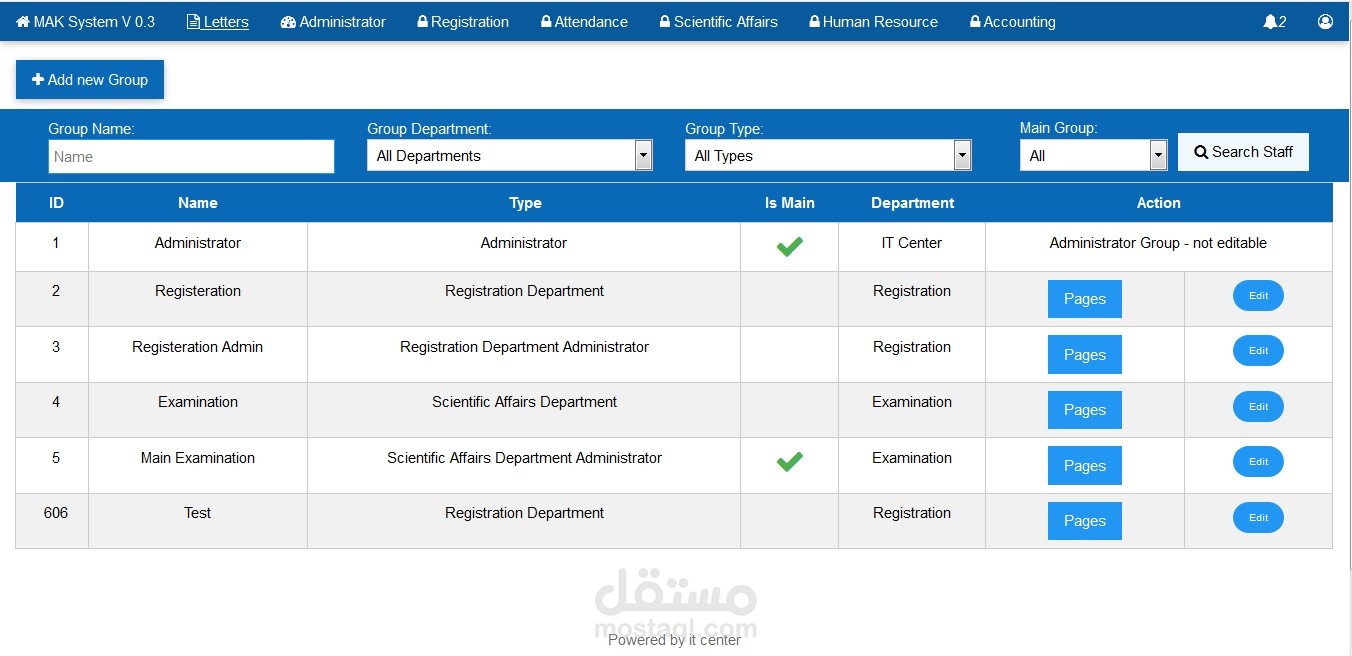The height and width of the screenshot is (656, 1352).
Task: Edit the Test group row
Action: point(1258,518)
